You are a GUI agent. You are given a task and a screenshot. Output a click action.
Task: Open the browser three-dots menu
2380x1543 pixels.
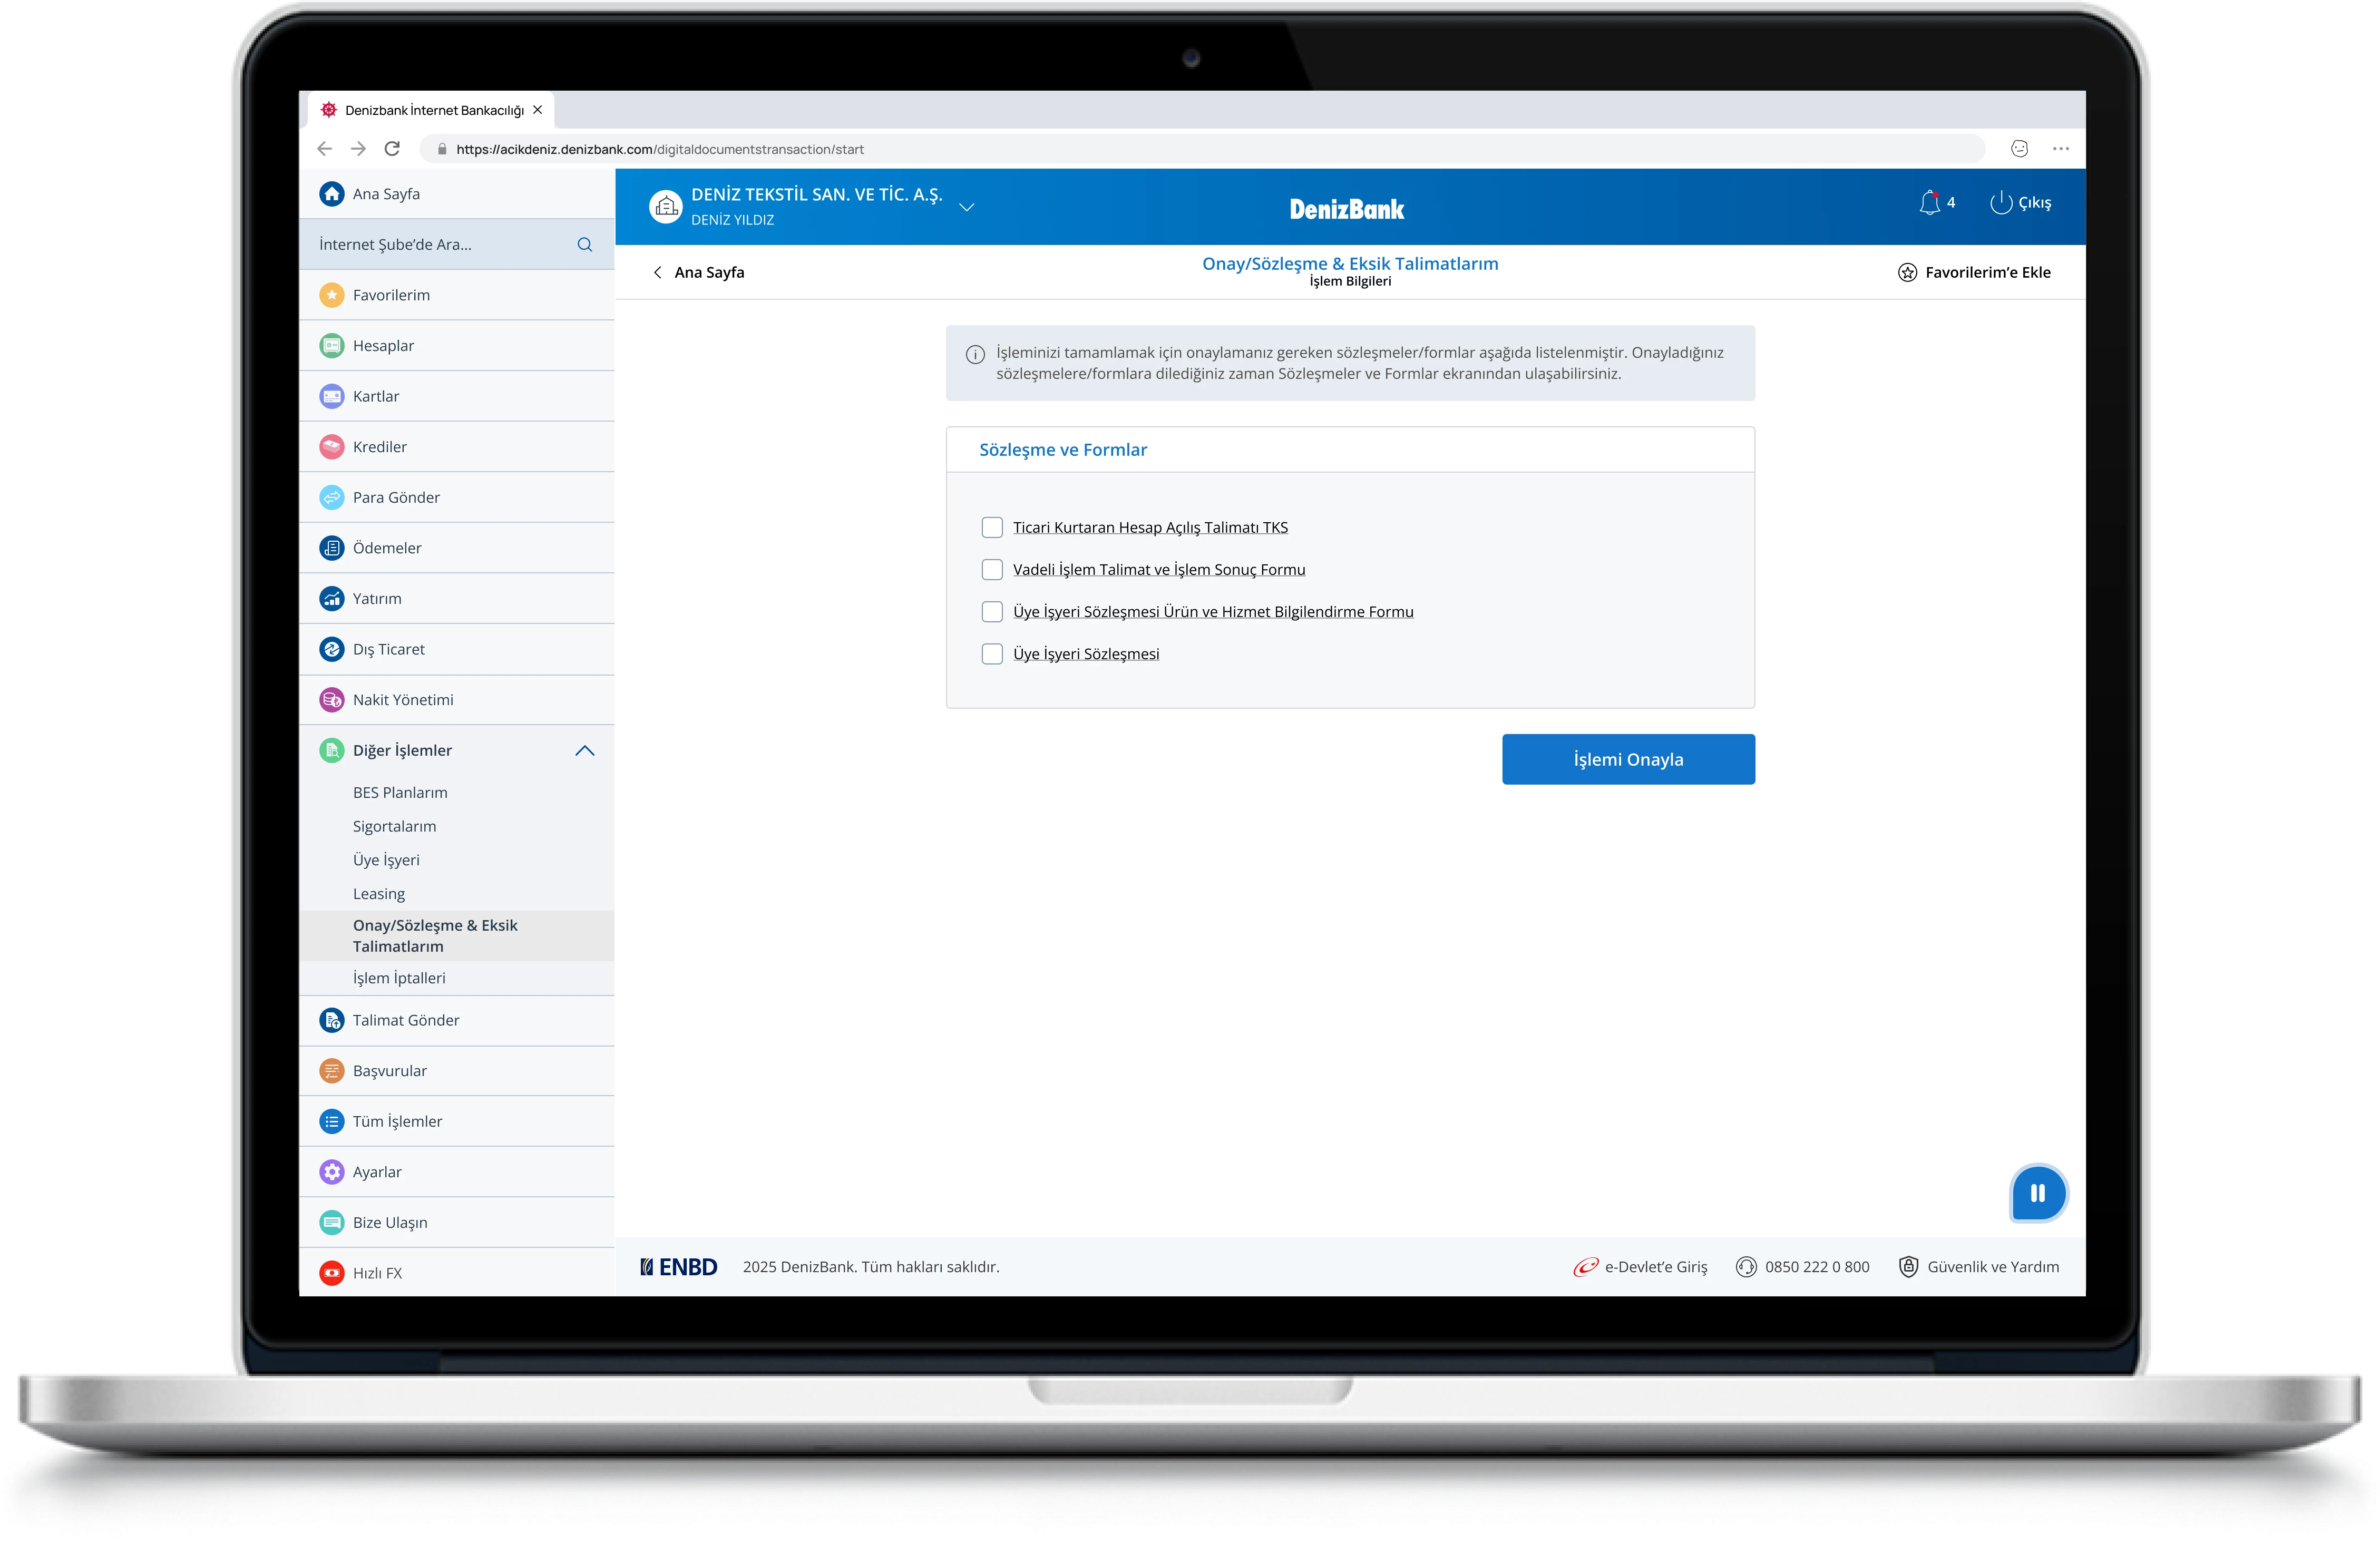tap(2061, 149)
